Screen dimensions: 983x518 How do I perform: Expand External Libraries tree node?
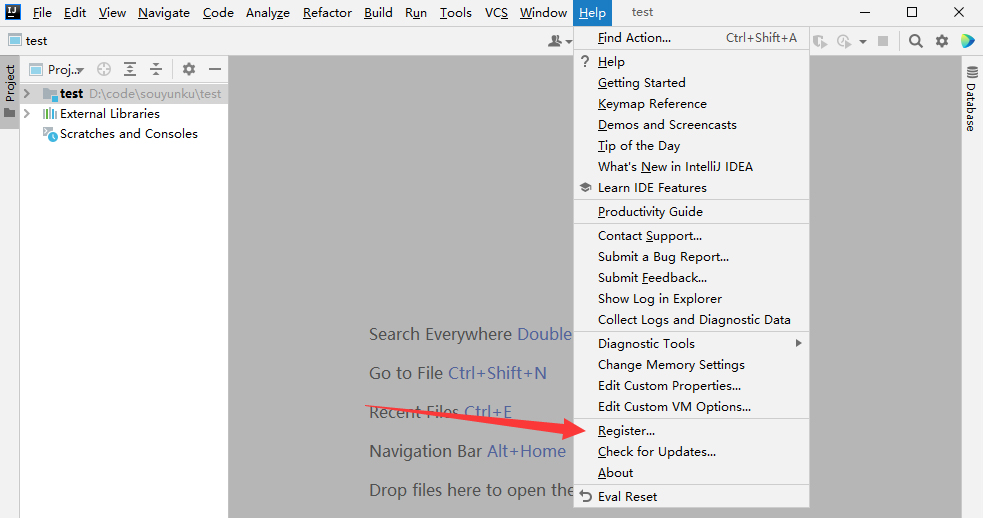click(27, 114)
